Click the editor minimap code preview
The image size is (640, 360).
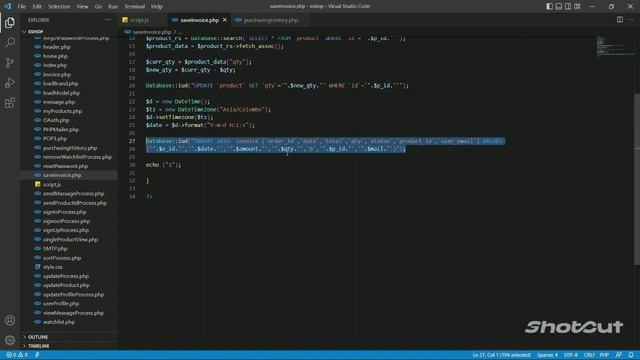[x=615, y=46]
